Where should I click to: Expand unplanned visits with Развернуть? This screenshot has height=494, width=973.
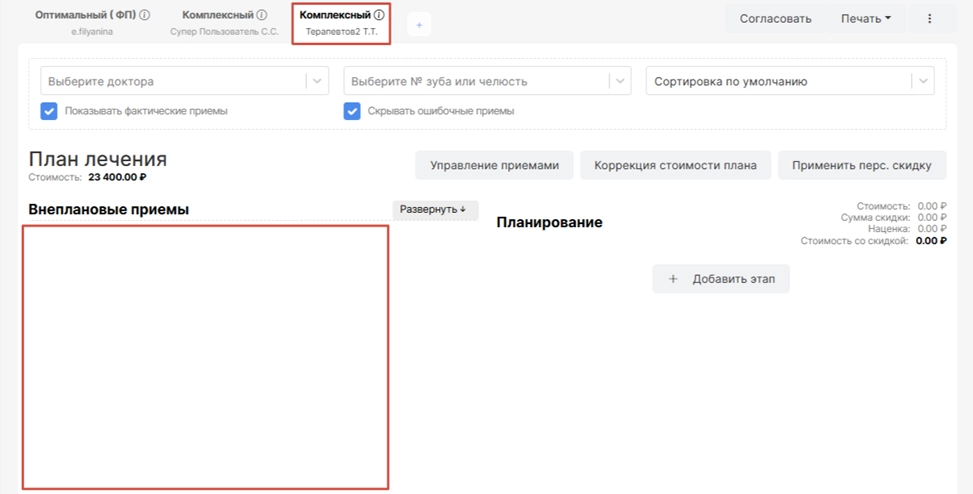(434, 210)
